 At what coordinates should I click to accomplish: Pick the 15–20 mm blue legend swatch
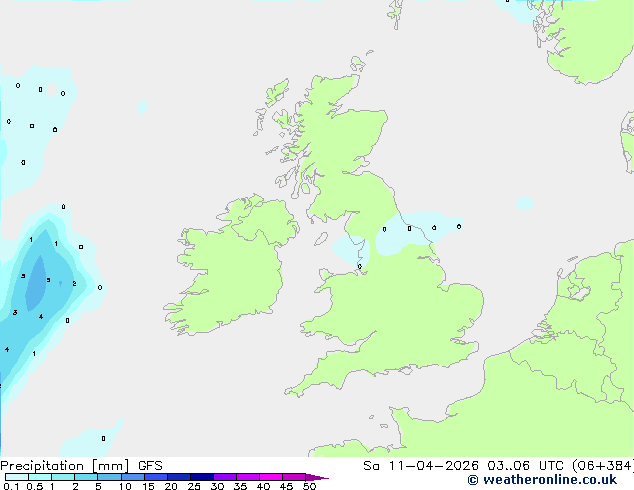coord(156,477)
